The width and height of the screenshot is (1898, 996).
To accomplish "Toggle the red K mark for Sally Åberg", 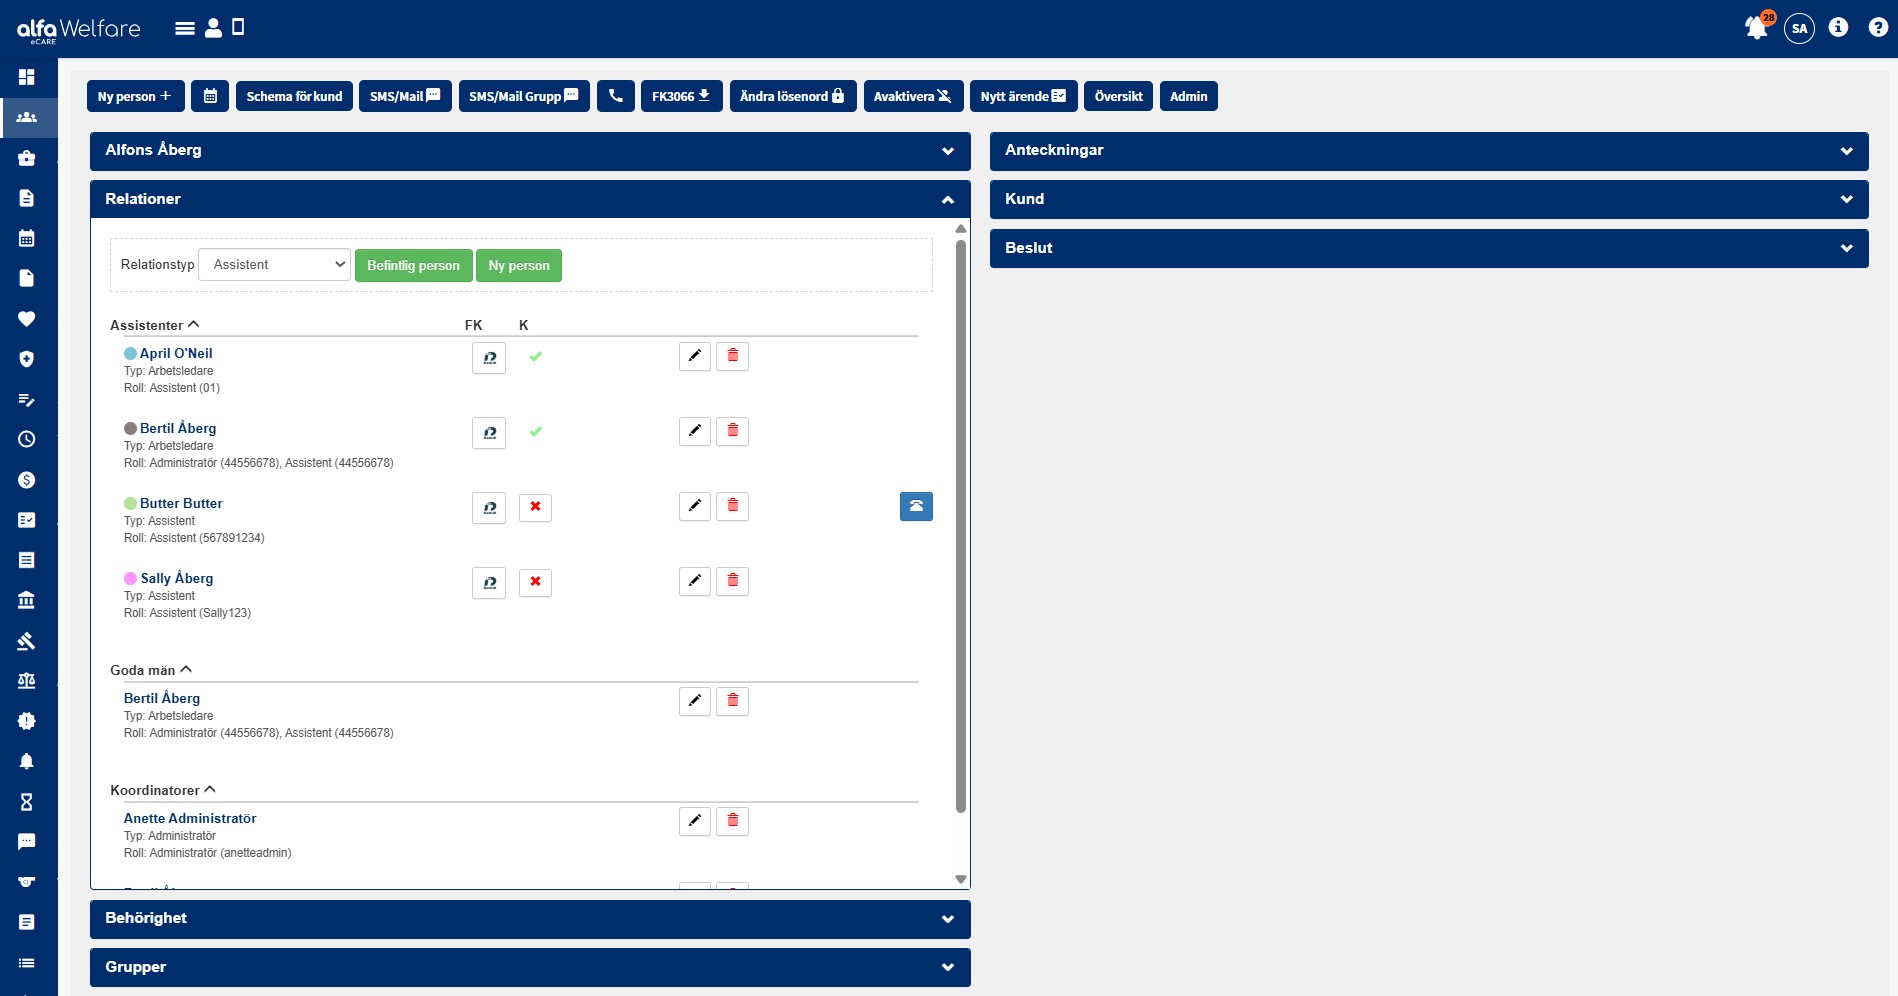I will 535,582.
